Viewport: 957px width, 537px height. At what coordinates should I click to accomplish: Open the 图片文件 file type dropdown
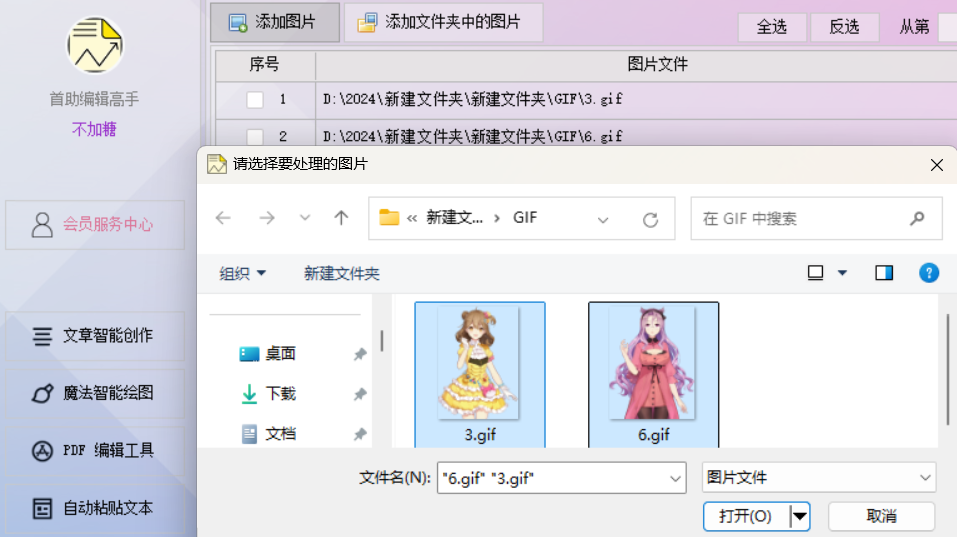[x=819, y=478]
